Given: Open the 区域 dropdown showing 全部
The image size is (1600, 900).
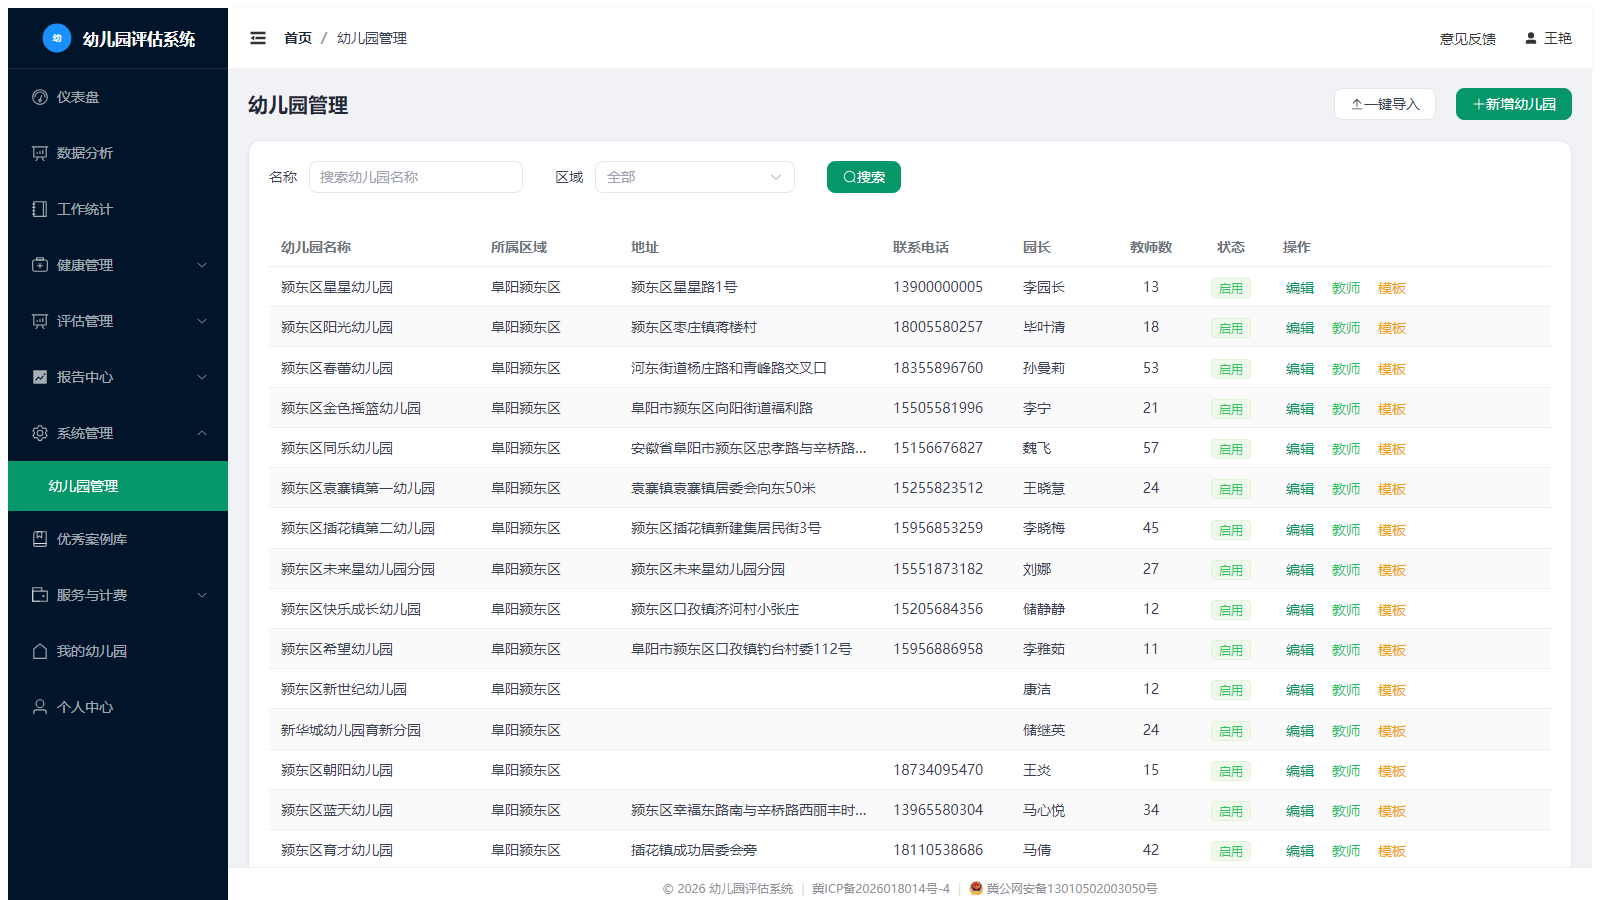Looking at the screenshot, I should pyautogui.click(x=695, y=177).
